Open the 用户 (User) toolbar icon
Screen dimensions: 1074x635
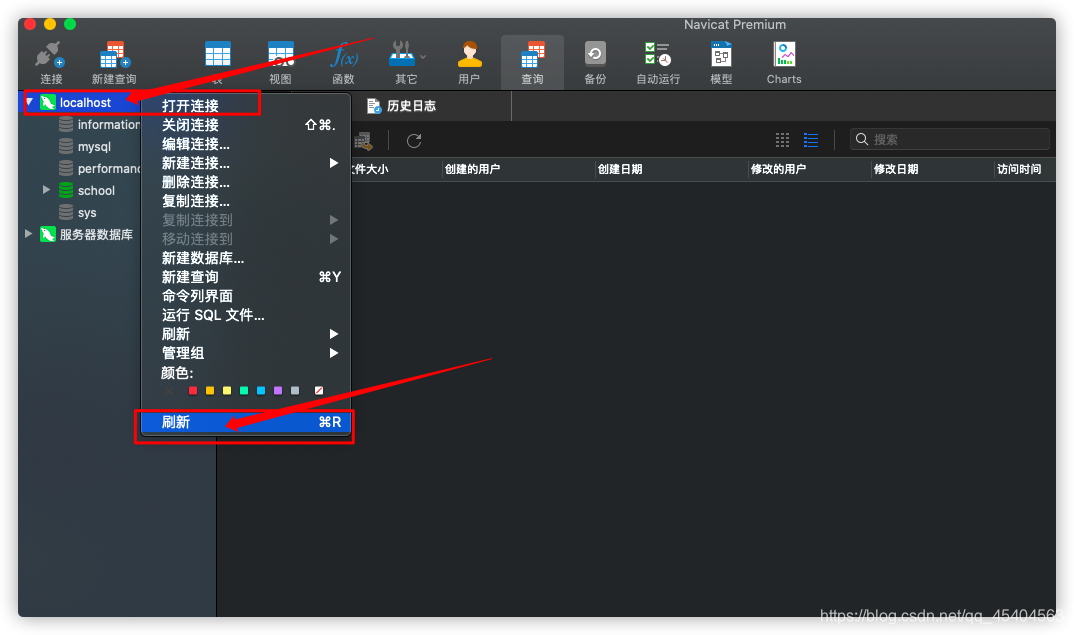469,62
